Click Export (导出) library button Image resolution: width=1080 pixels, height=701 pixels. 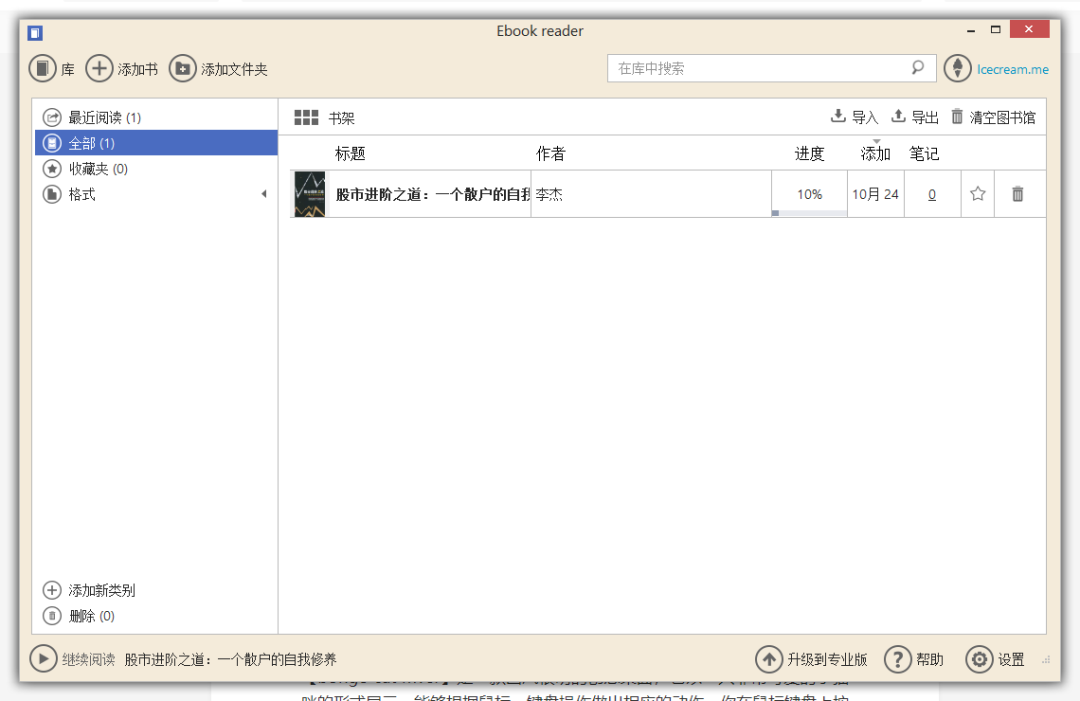(915, 117)
